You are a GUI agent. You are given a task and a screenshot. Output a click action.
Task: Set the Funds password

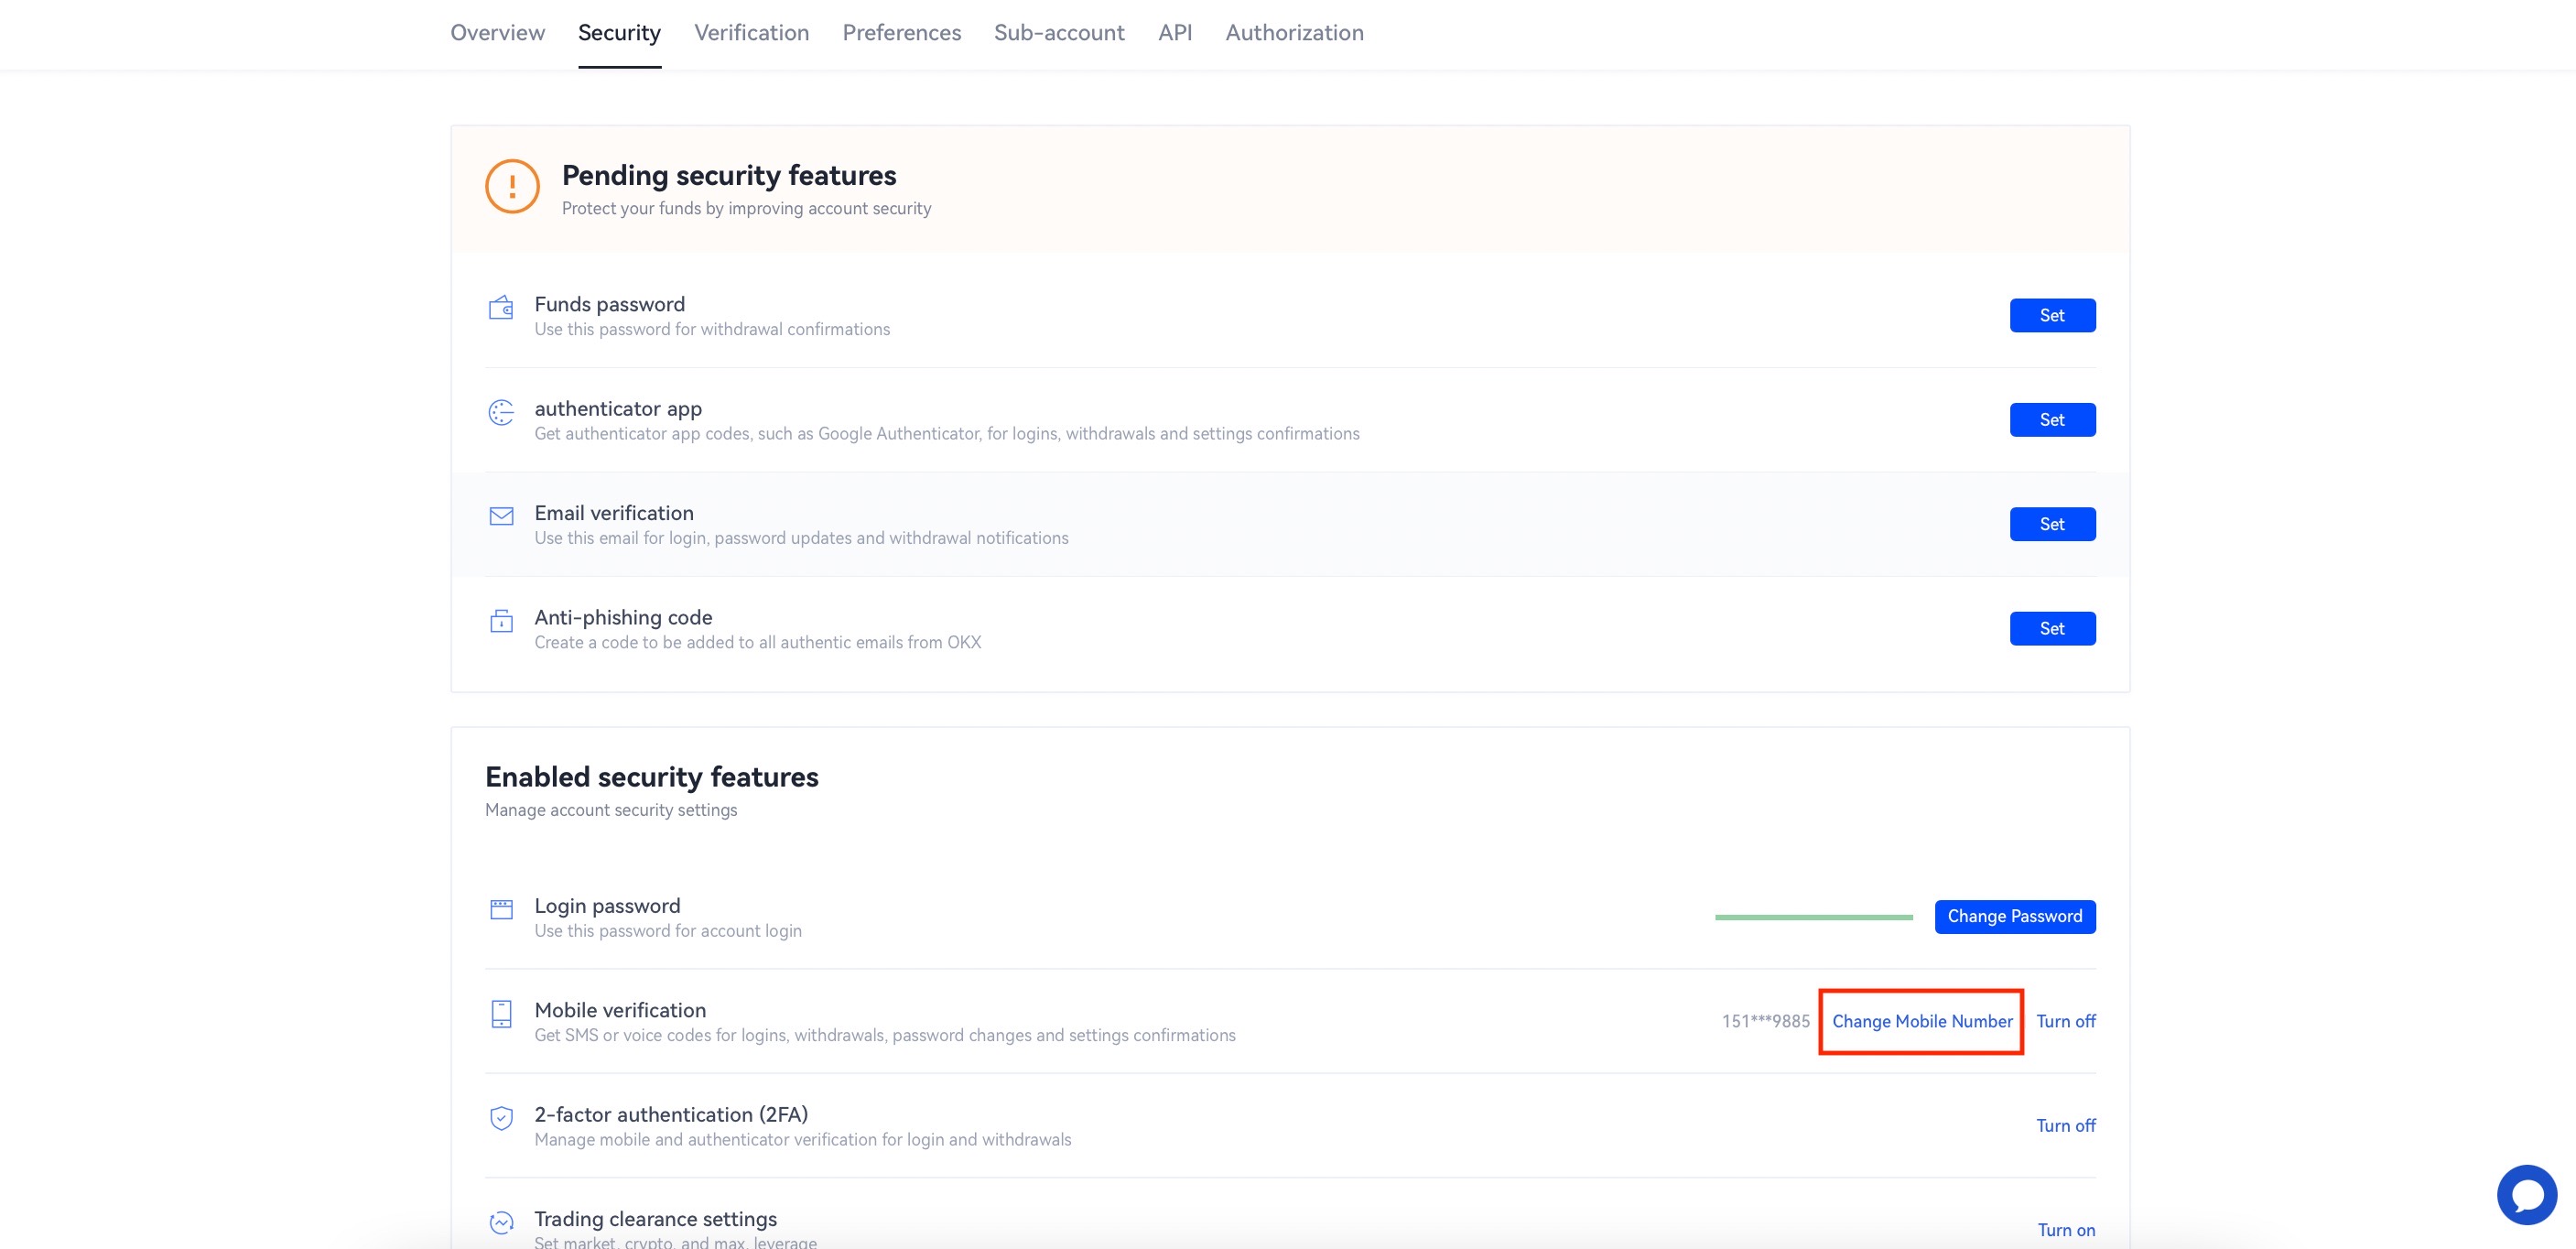pos(2052,315)
